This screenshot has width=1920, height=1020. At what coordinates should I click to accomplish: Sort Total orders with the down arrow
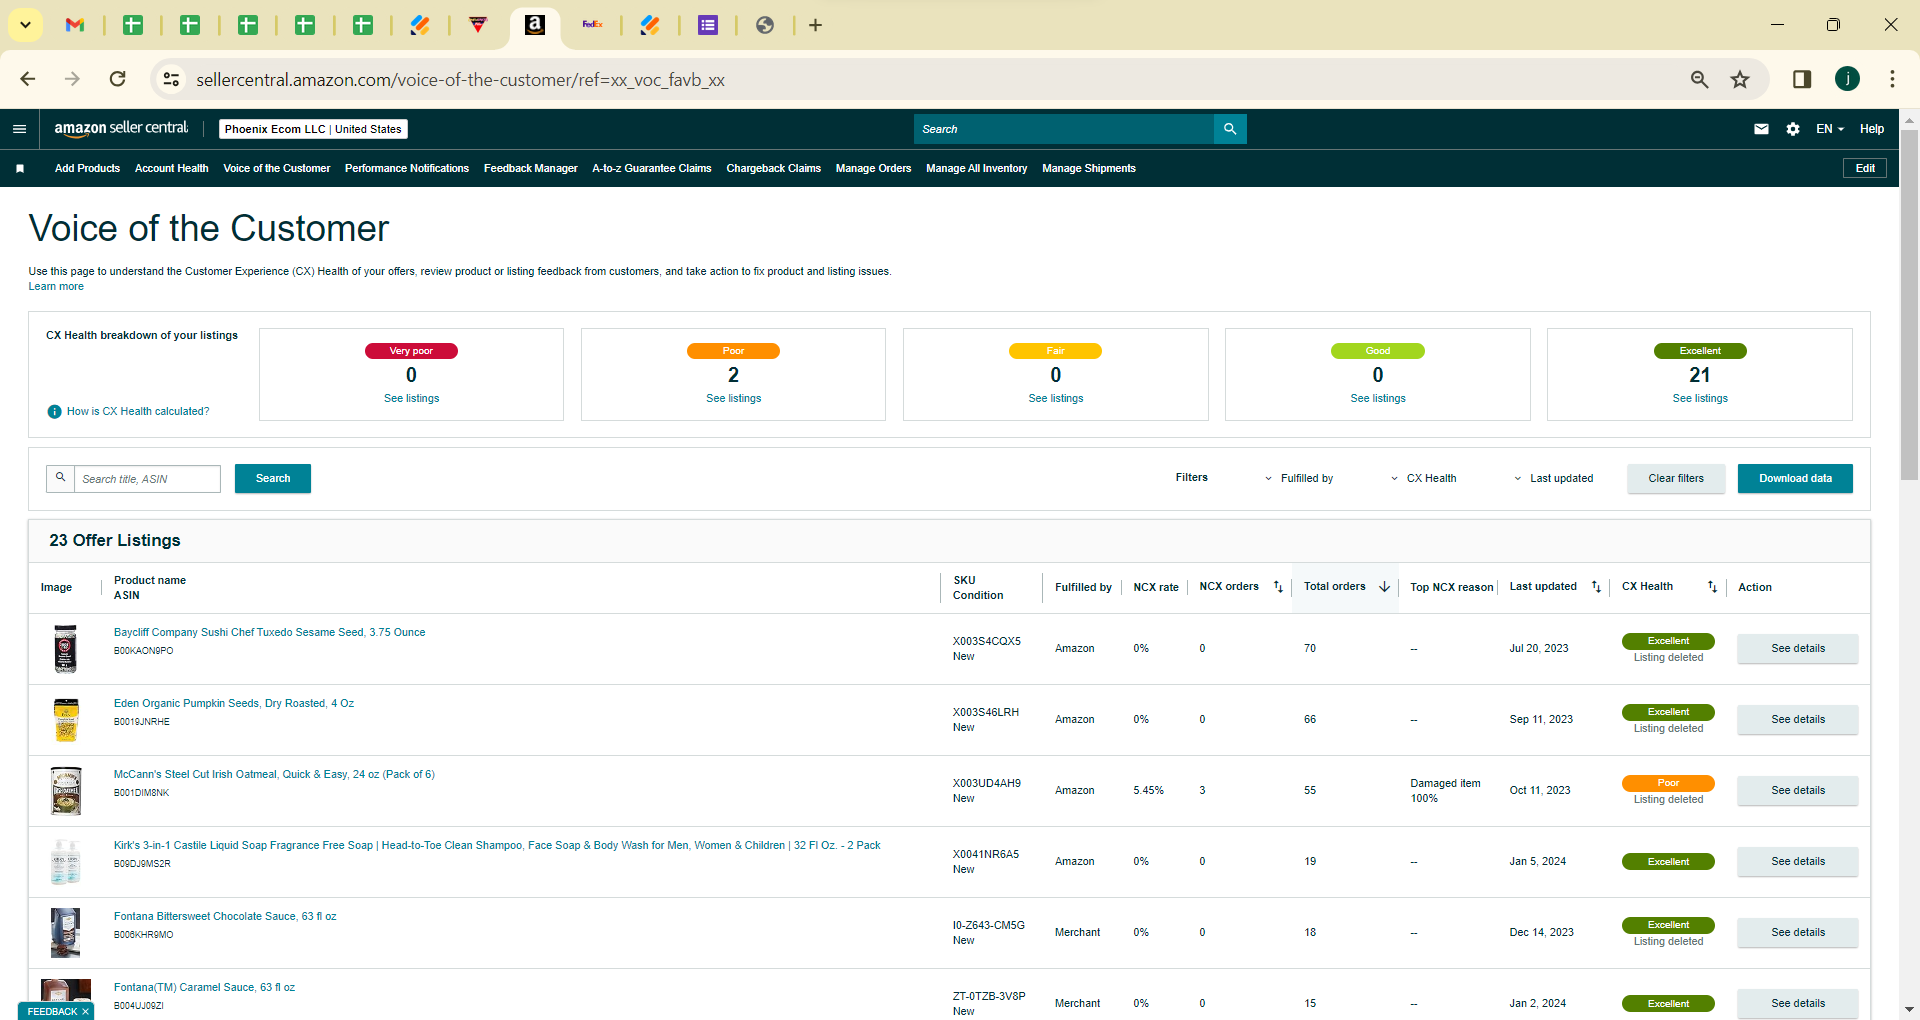[x=1385, y=587]
